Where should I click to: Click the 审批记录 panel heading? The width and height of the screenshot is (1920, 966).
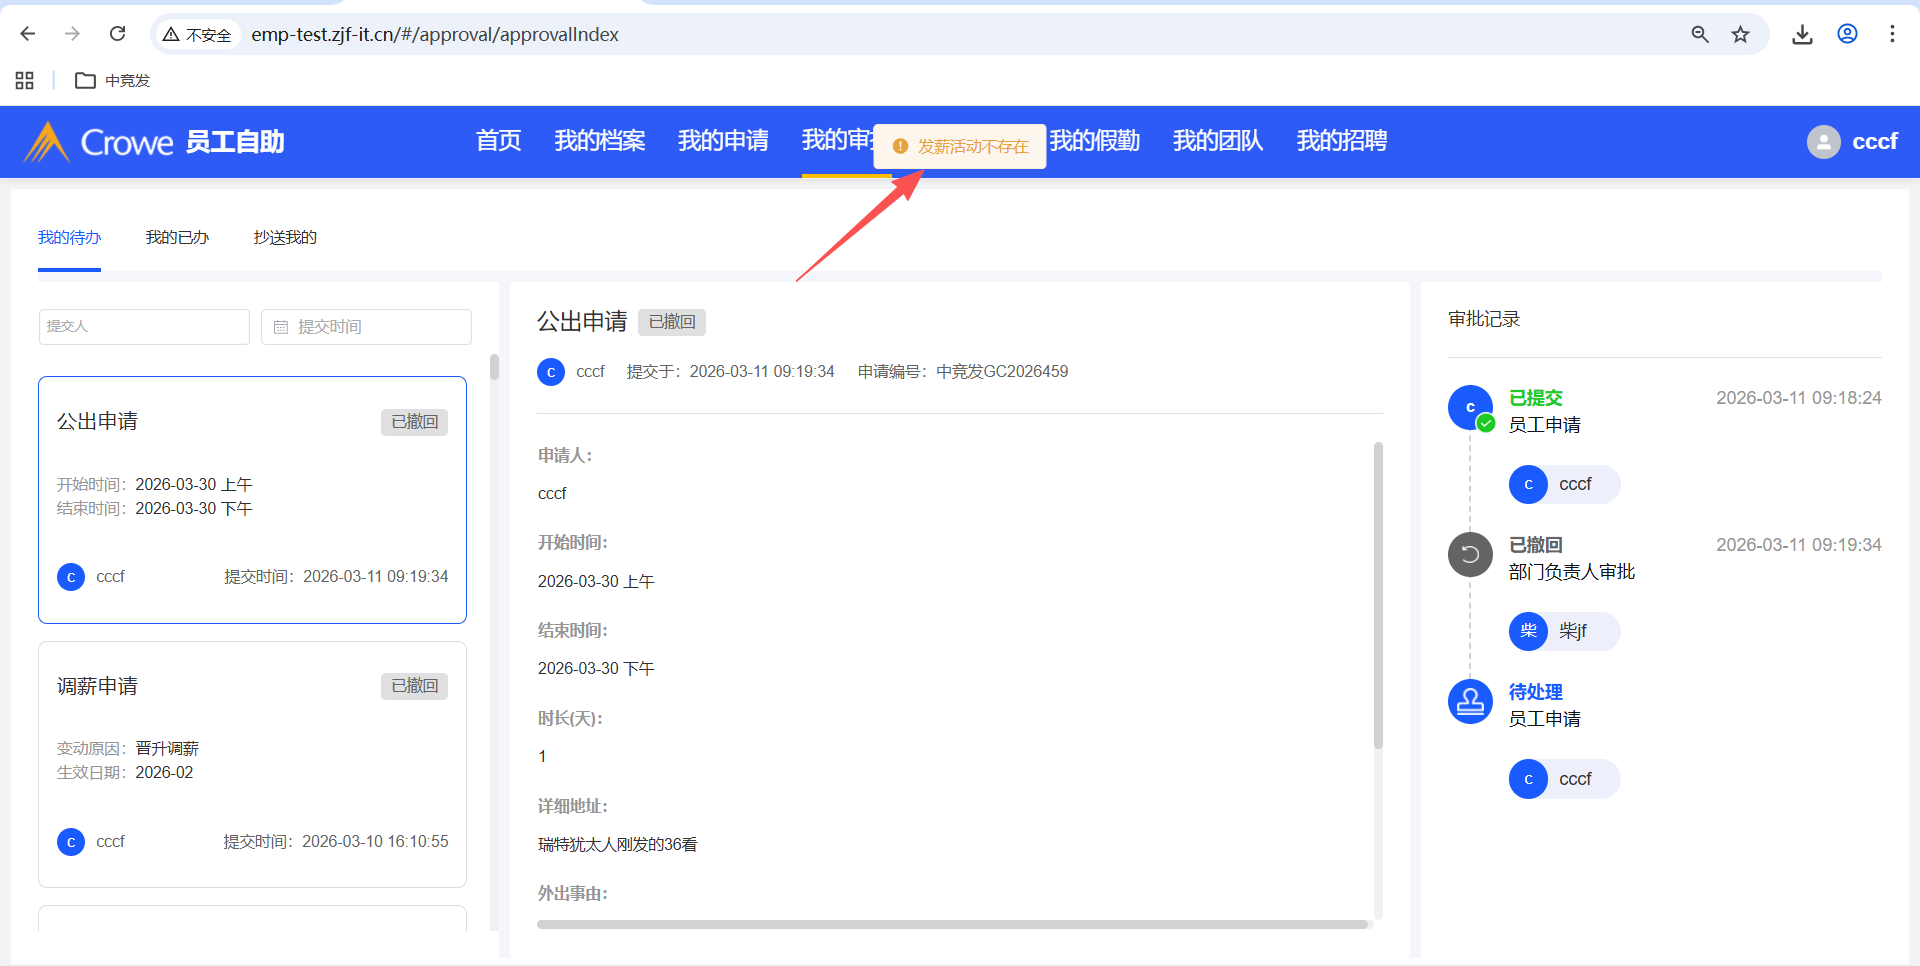click(1484, 319)
